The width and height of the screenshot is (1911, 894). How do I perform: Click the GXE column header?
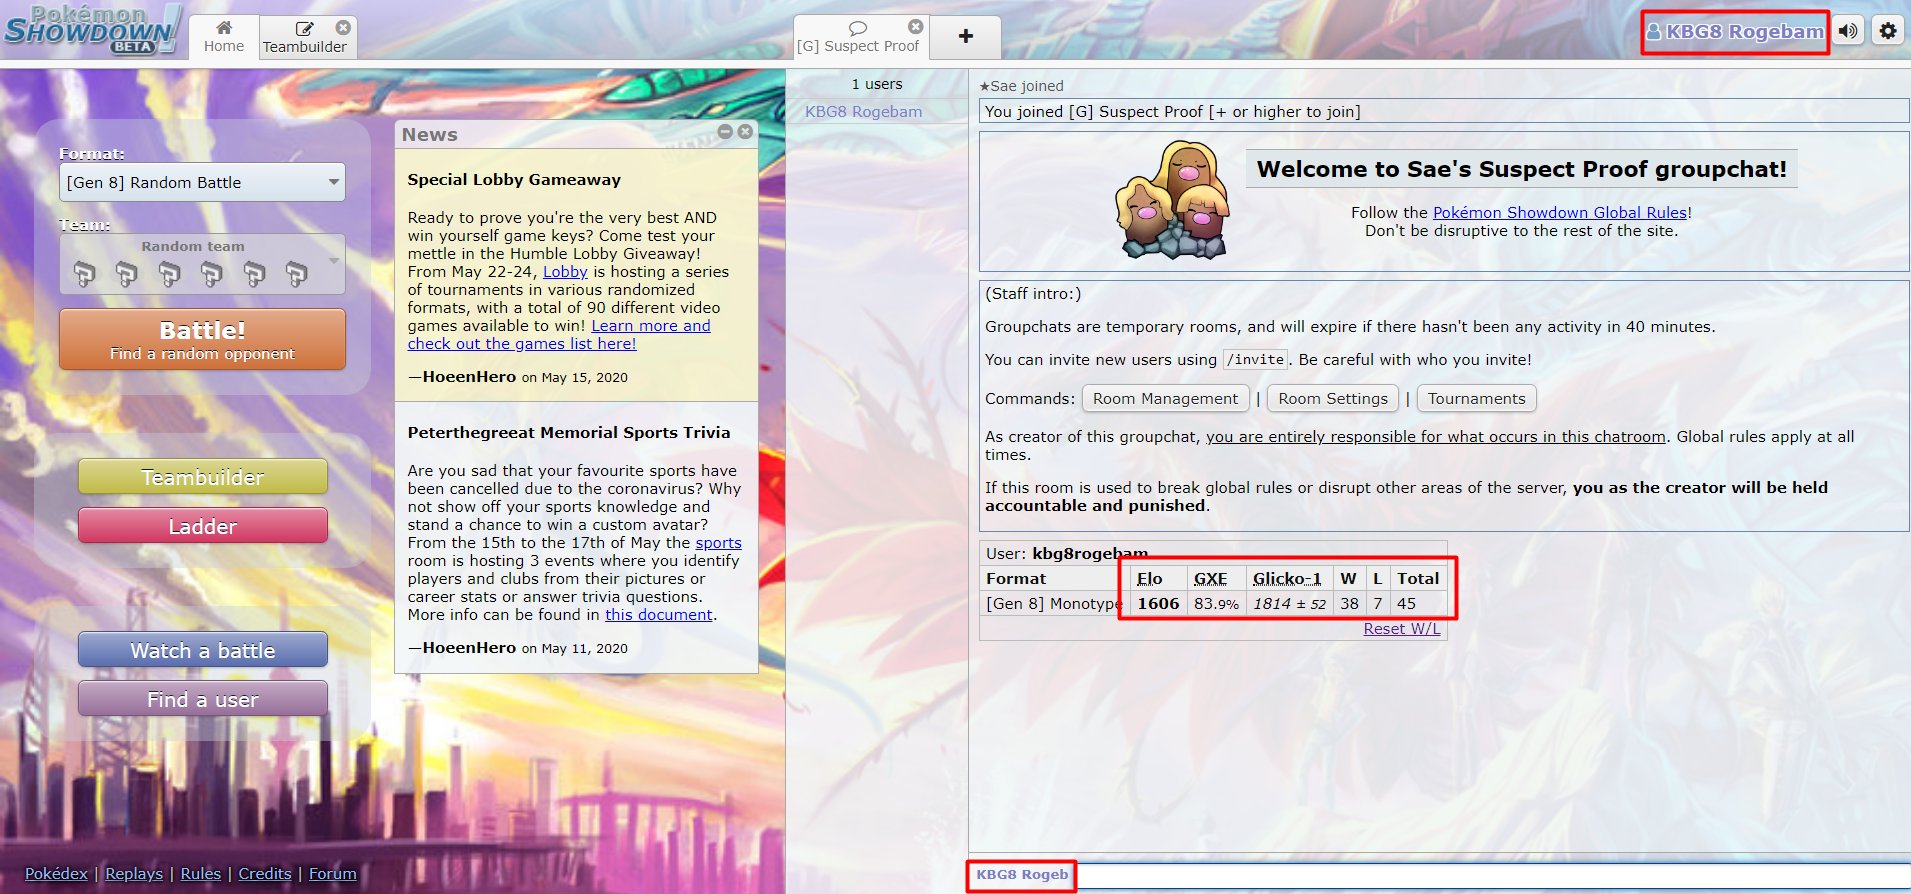(1210, 579)
